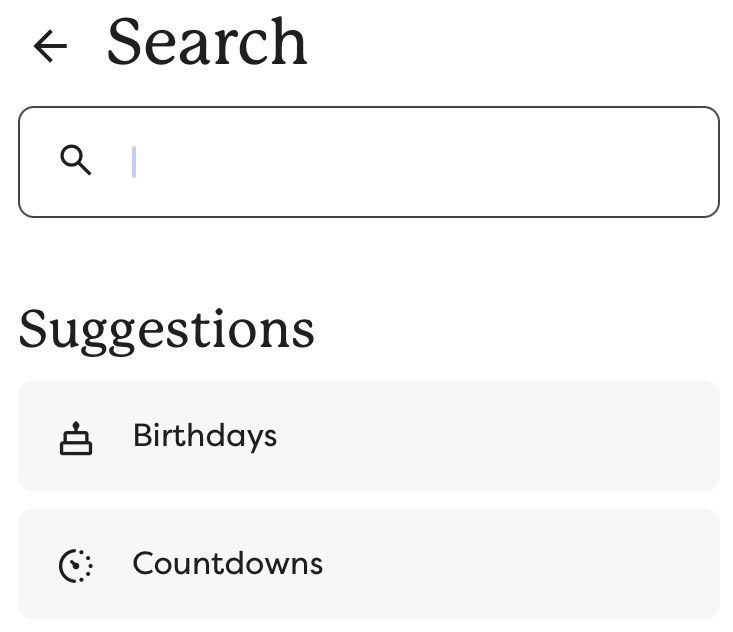
Task: Click the Countdowns label text
Action: pyautogui.click(x=228, y=564)
